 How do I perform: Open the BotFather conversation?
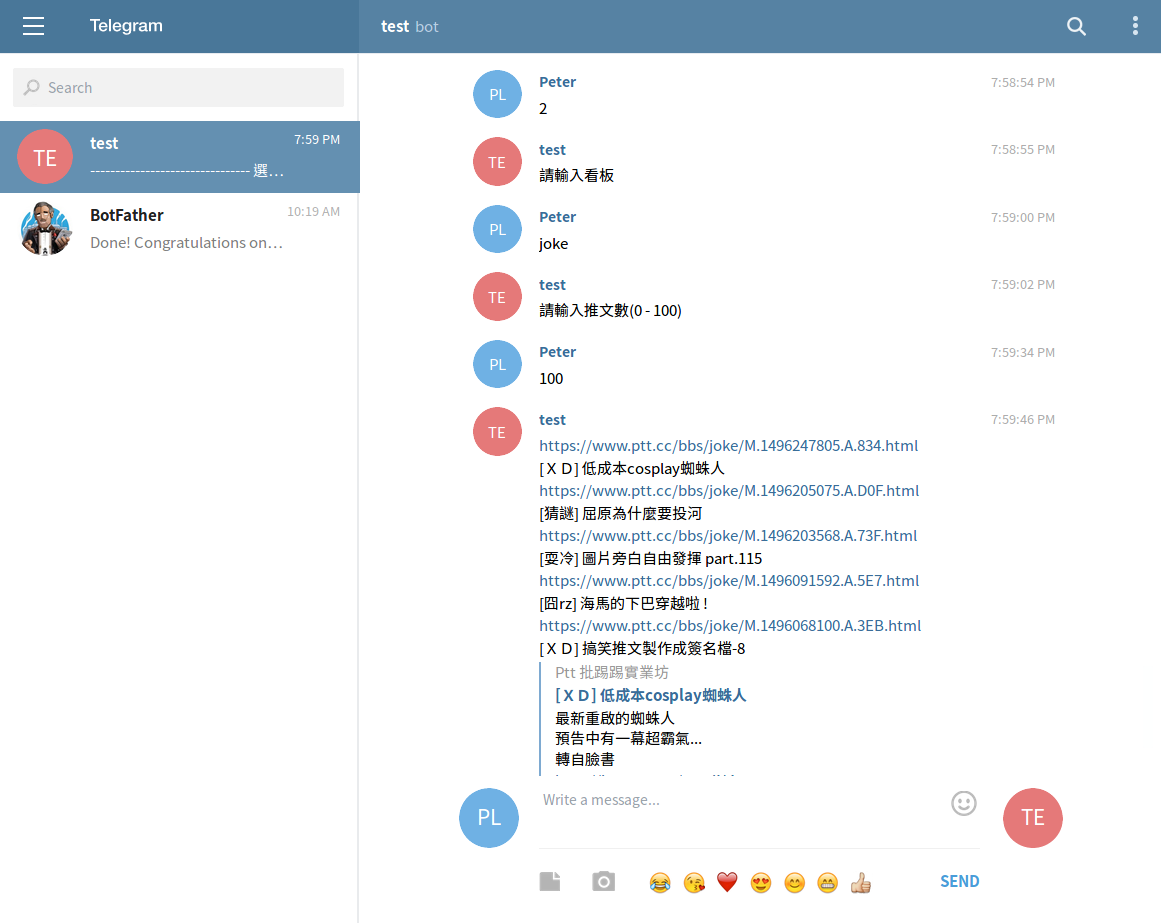click(180, 229)
